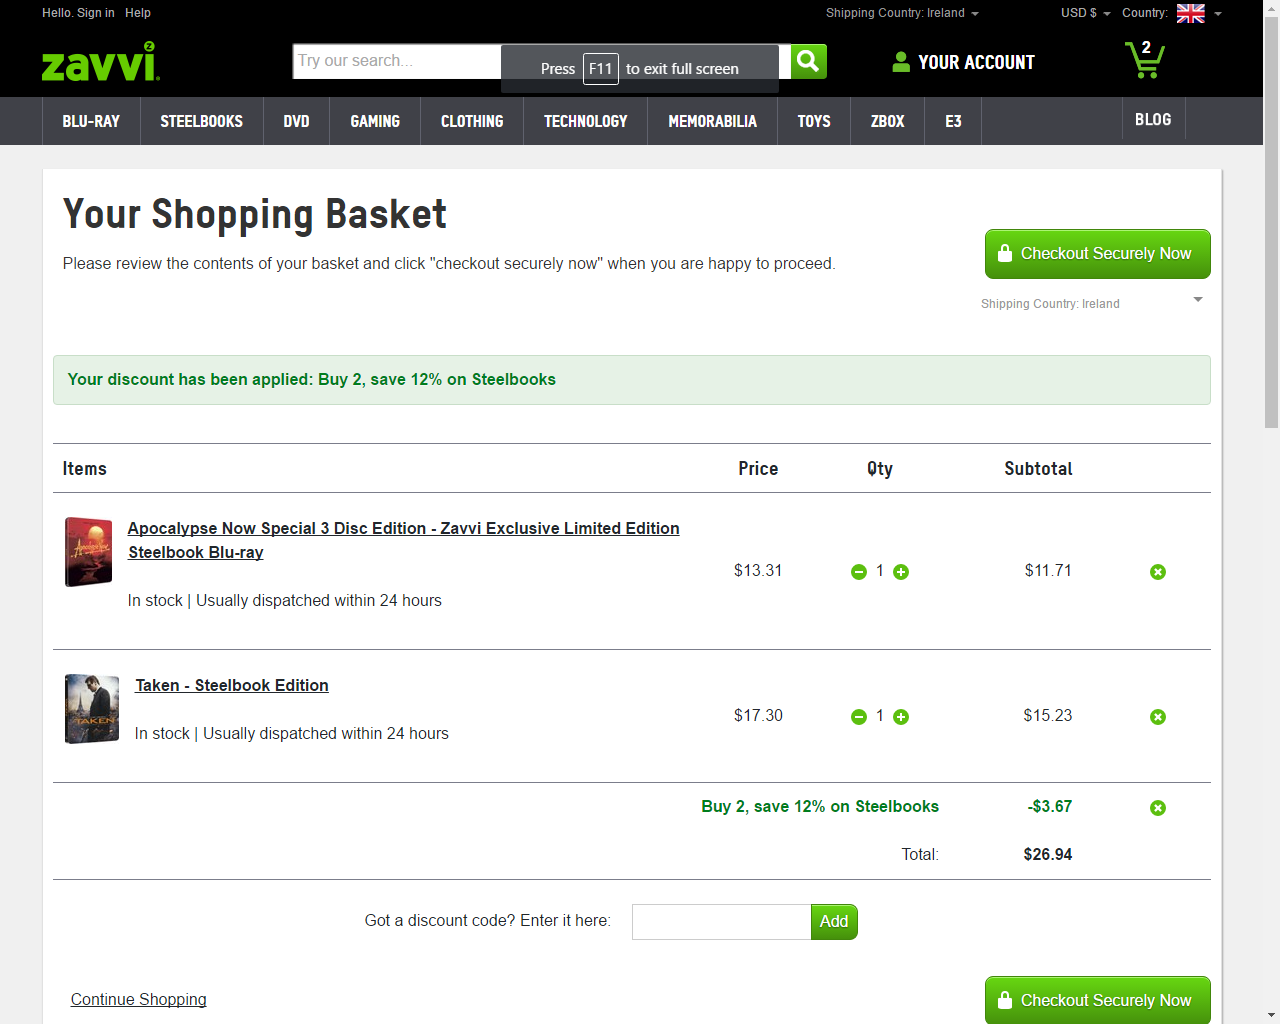Increase quantity of Taken Steelbook Edition

pos(901,717)
